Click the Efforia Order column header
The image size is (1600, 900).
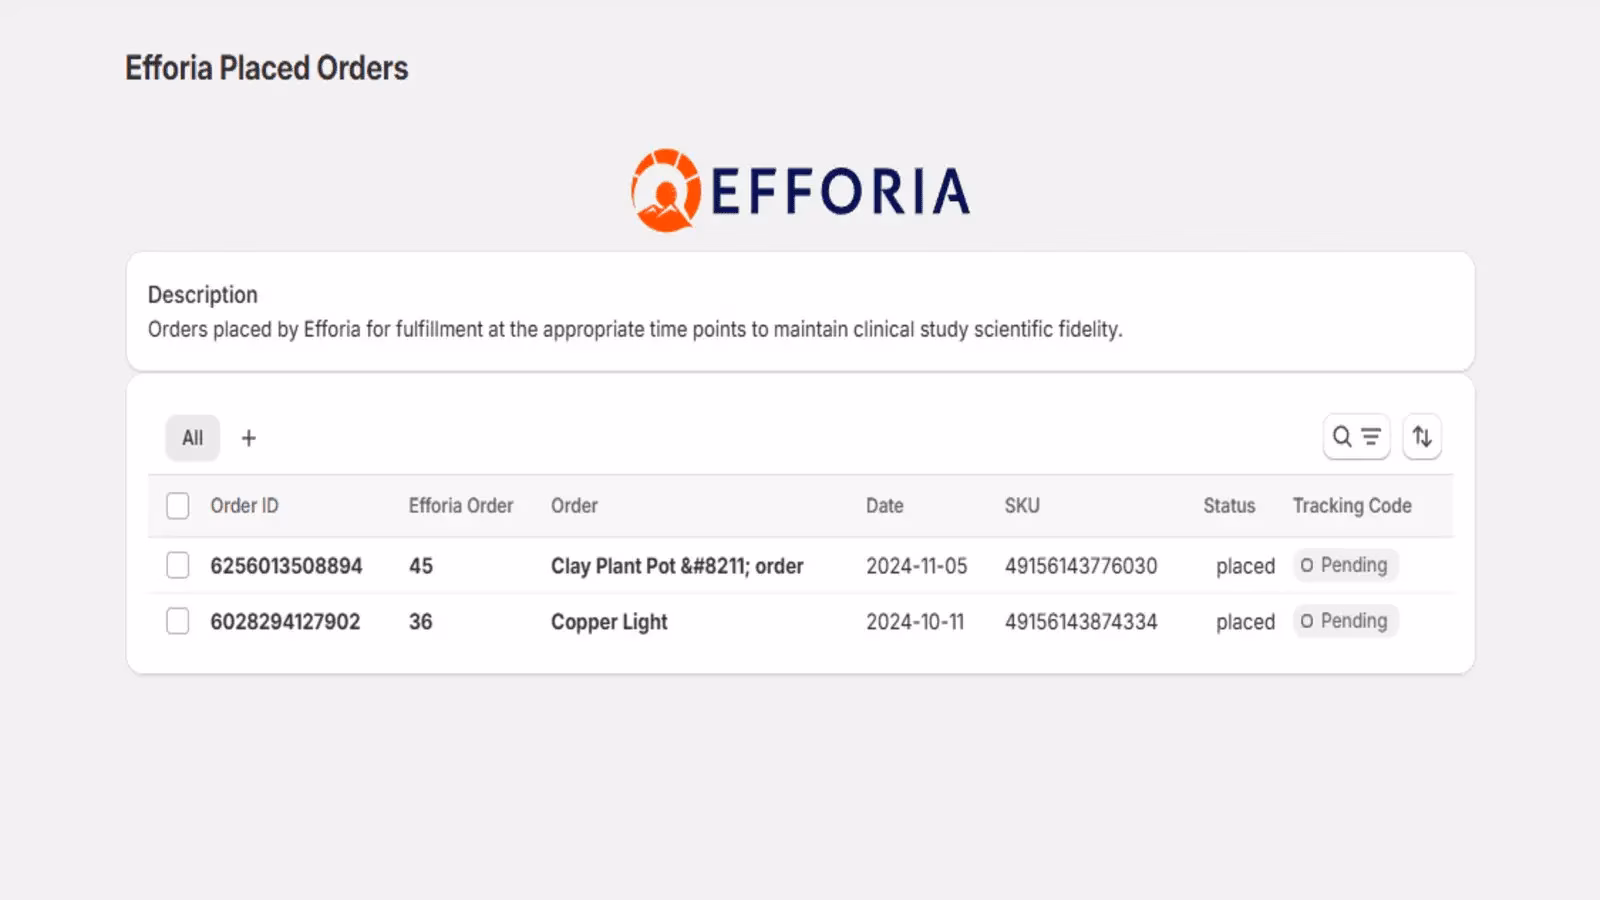pyautogui.click(x=460, y=506)
